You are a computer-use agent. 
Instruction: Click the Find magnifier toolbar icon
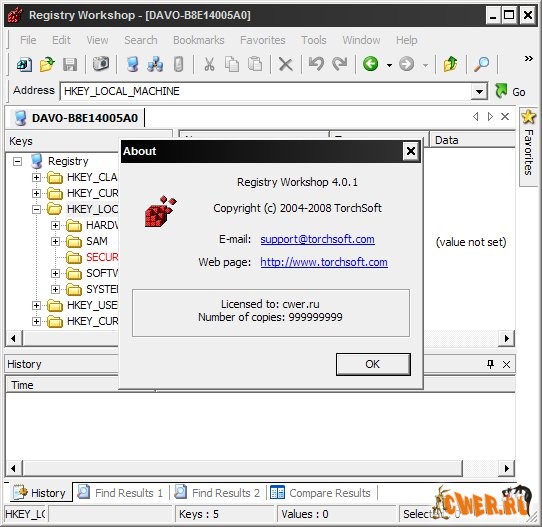coord(481,64)
